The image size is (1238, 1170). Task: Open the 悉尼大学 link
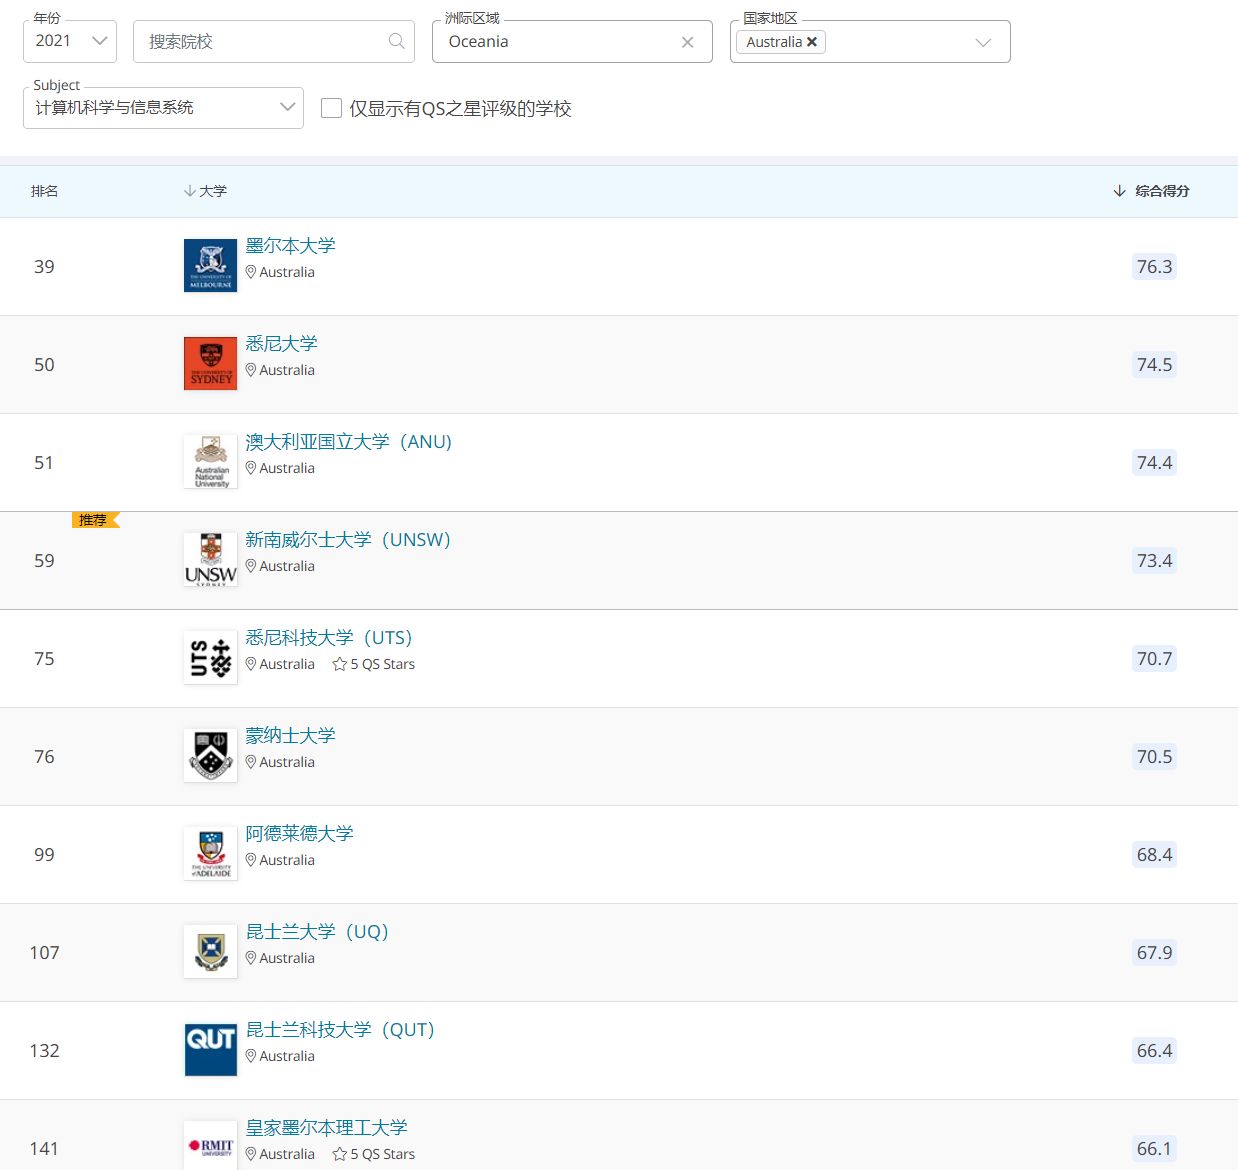tap(281, 344)
